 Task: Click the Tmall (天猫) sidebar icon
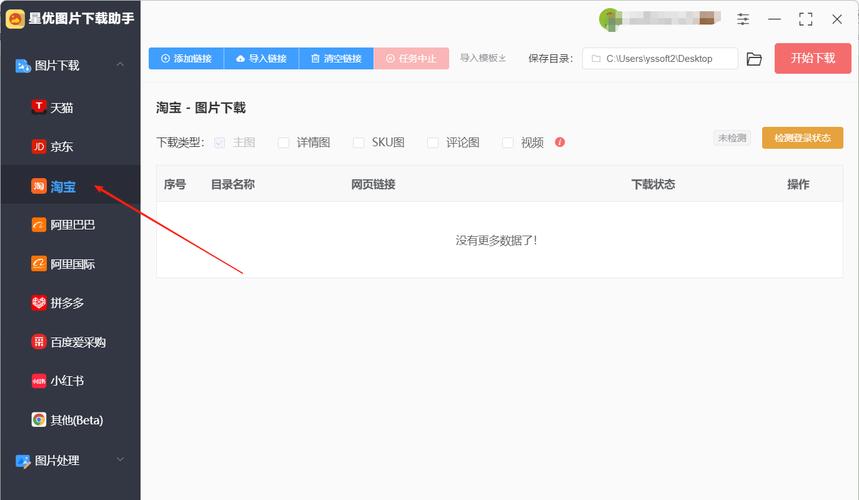(39, 107)
